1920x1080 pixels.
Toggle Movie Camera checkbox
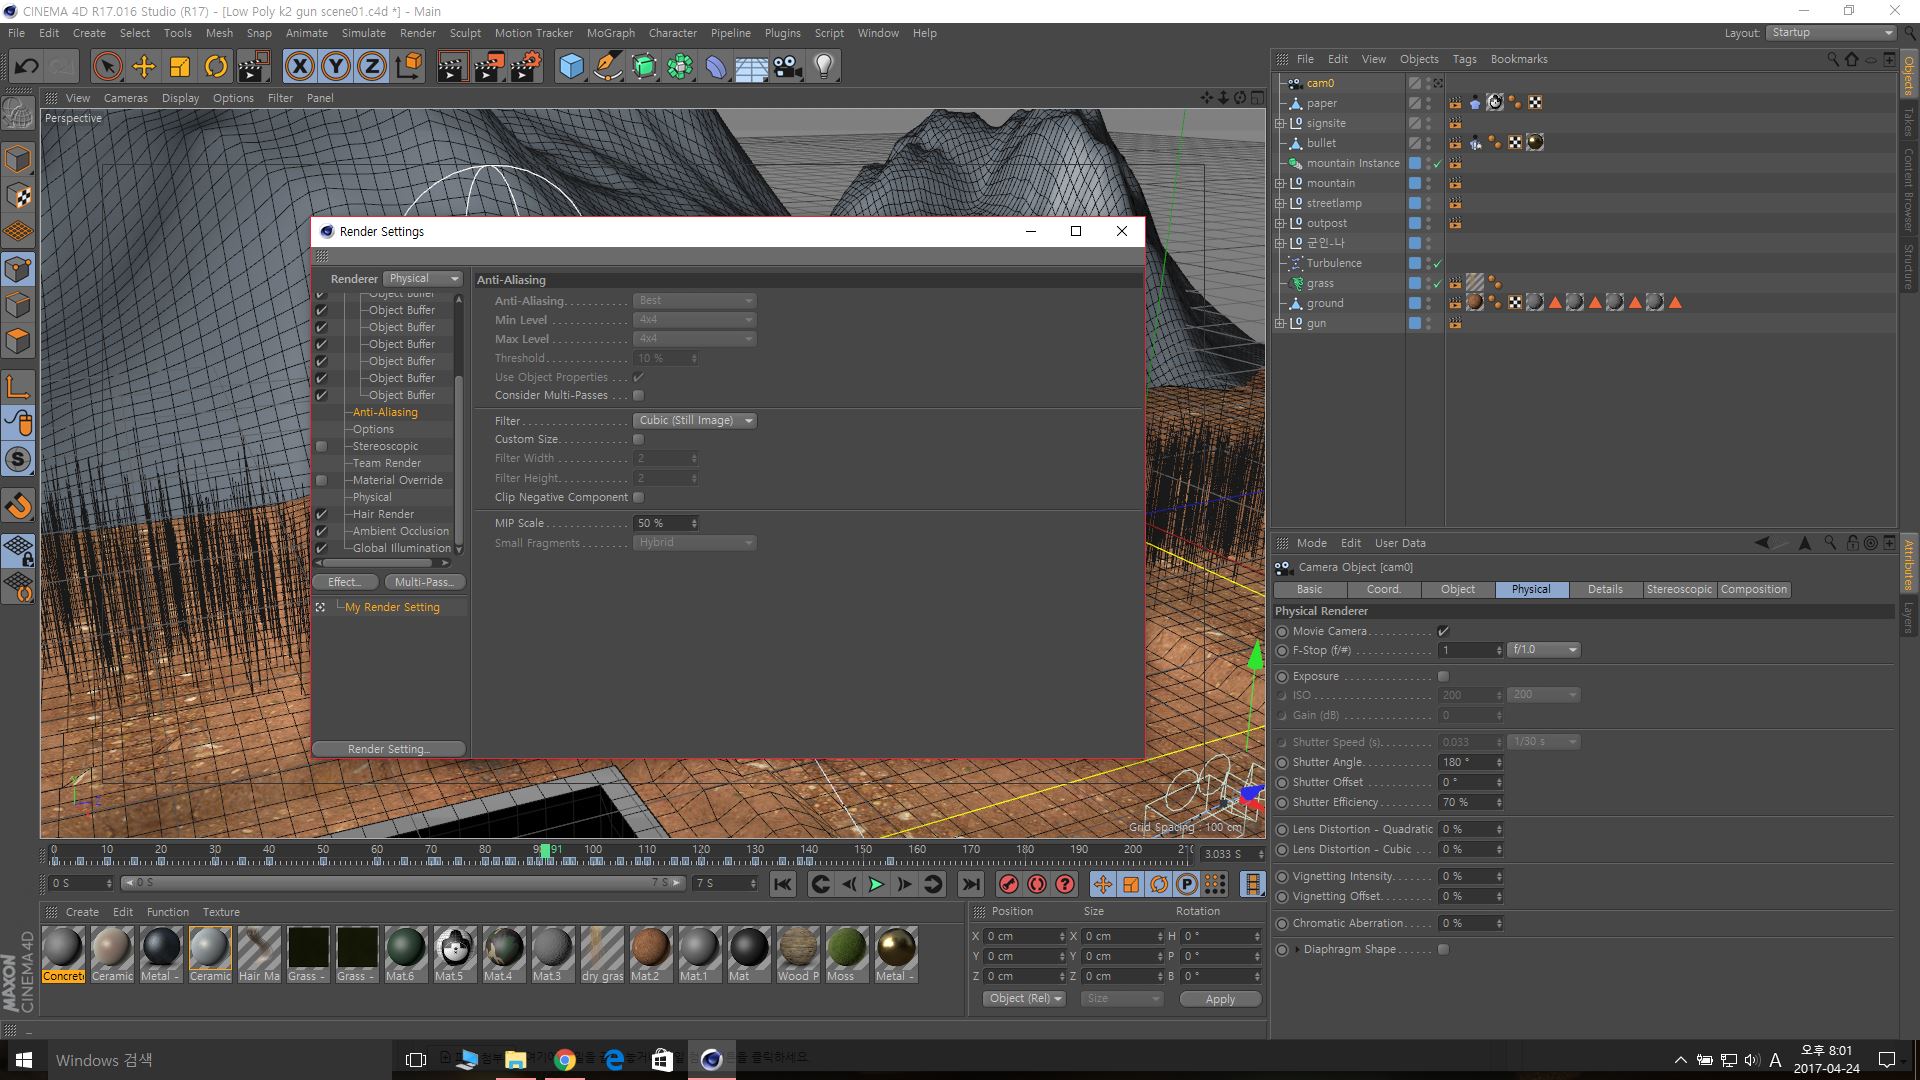click(x=1443, y=631)
